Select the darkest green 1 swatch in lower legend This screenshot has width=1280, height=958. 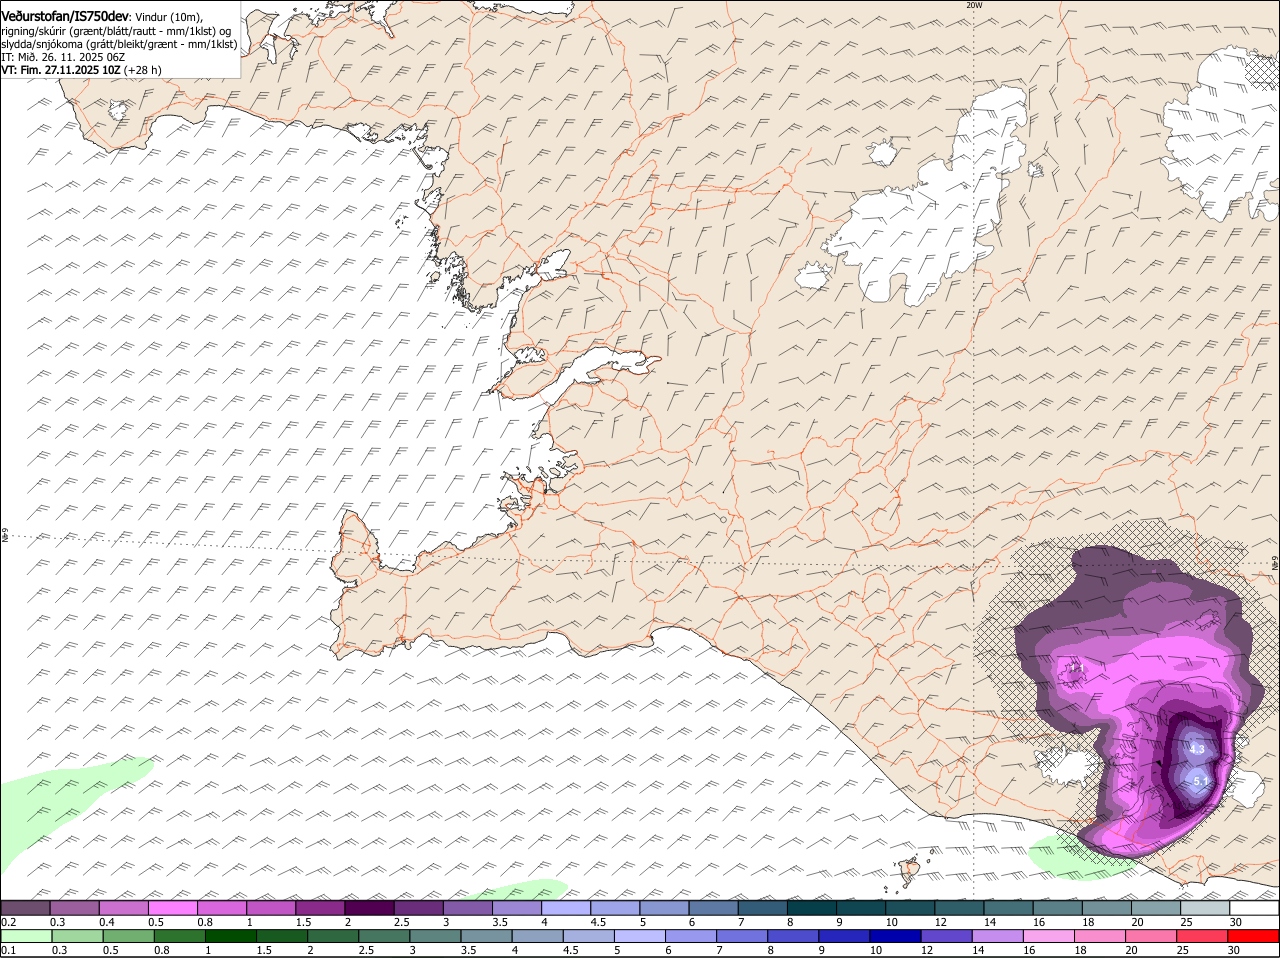tap(230, 936)
